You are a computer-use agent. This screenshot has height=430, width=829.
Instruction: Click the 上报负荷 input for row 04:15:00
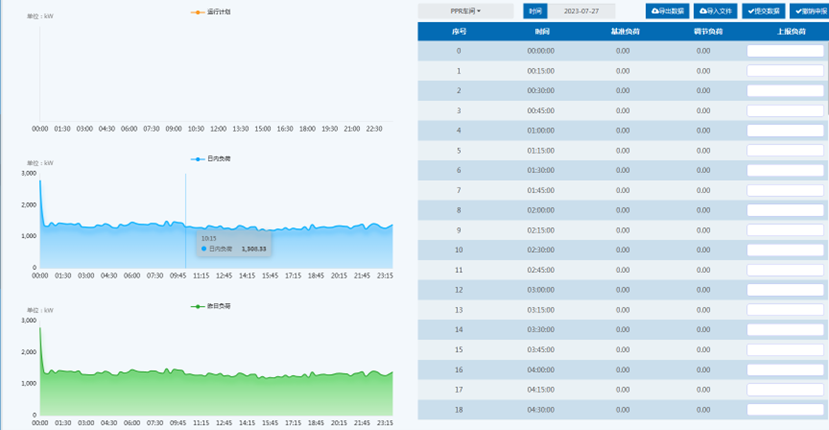(785, 390)
